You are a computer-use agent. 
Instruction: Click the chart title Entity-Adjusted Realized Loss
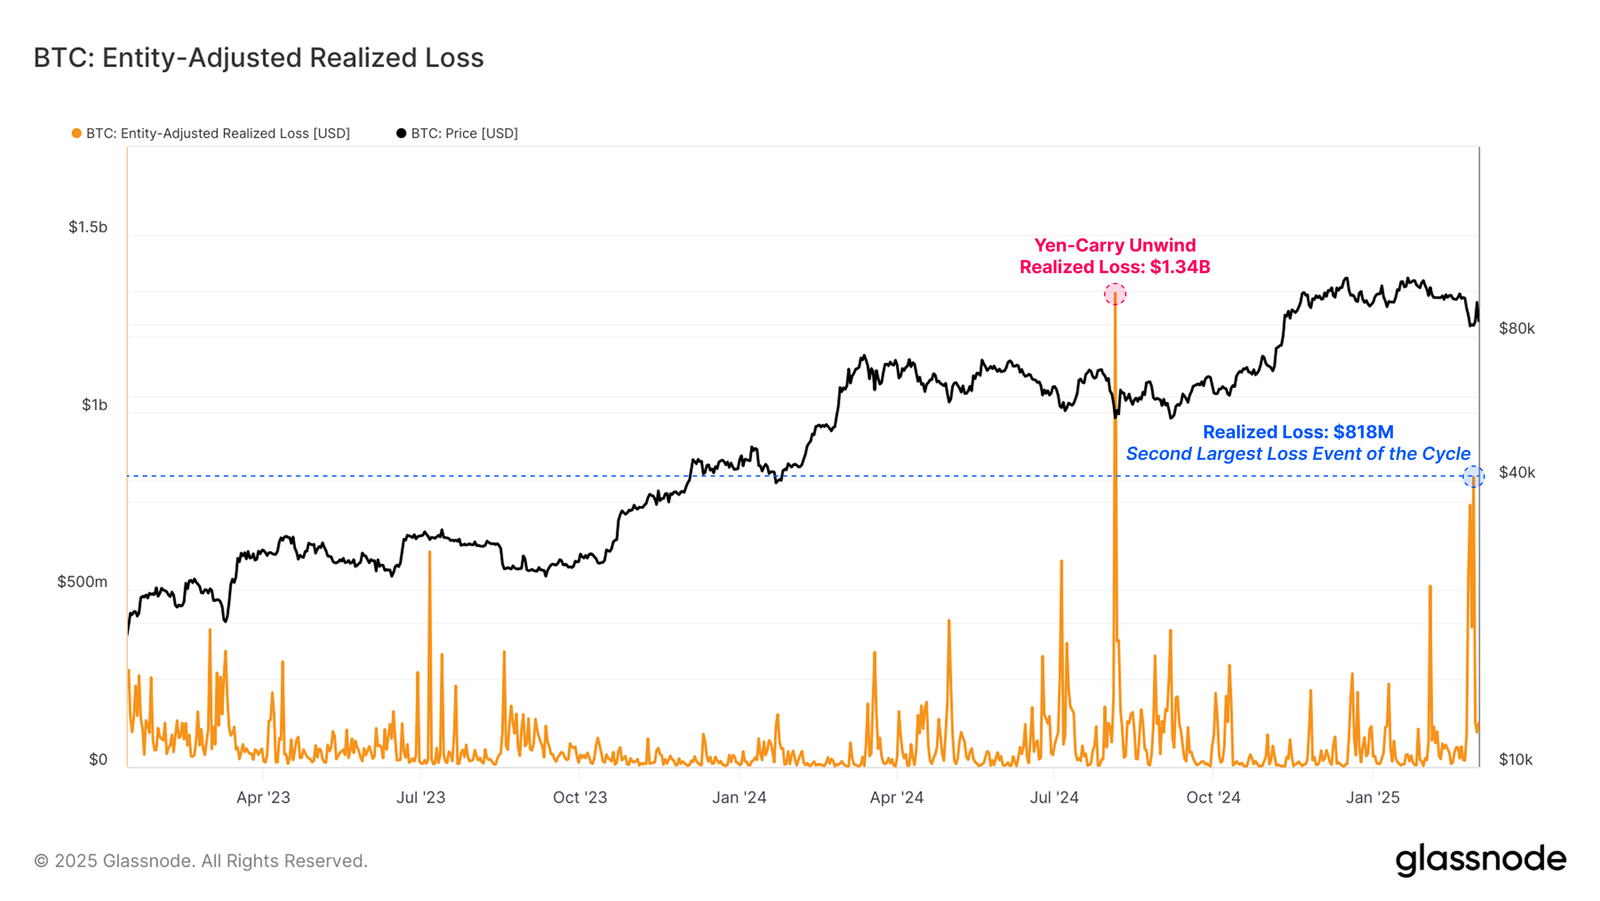tap(259, 58)
